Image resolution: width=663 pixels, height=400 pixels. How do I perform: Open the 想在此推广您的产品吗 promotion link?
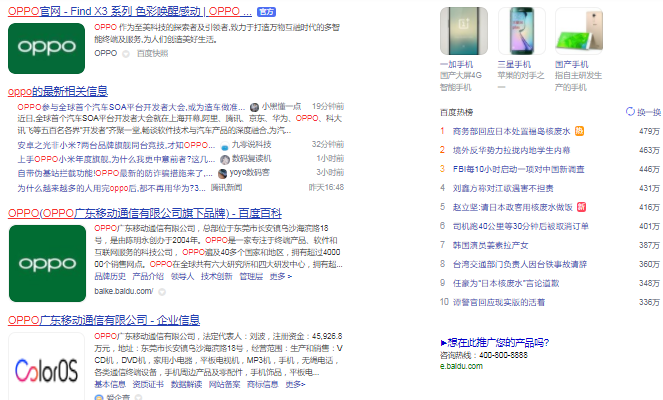495,343
